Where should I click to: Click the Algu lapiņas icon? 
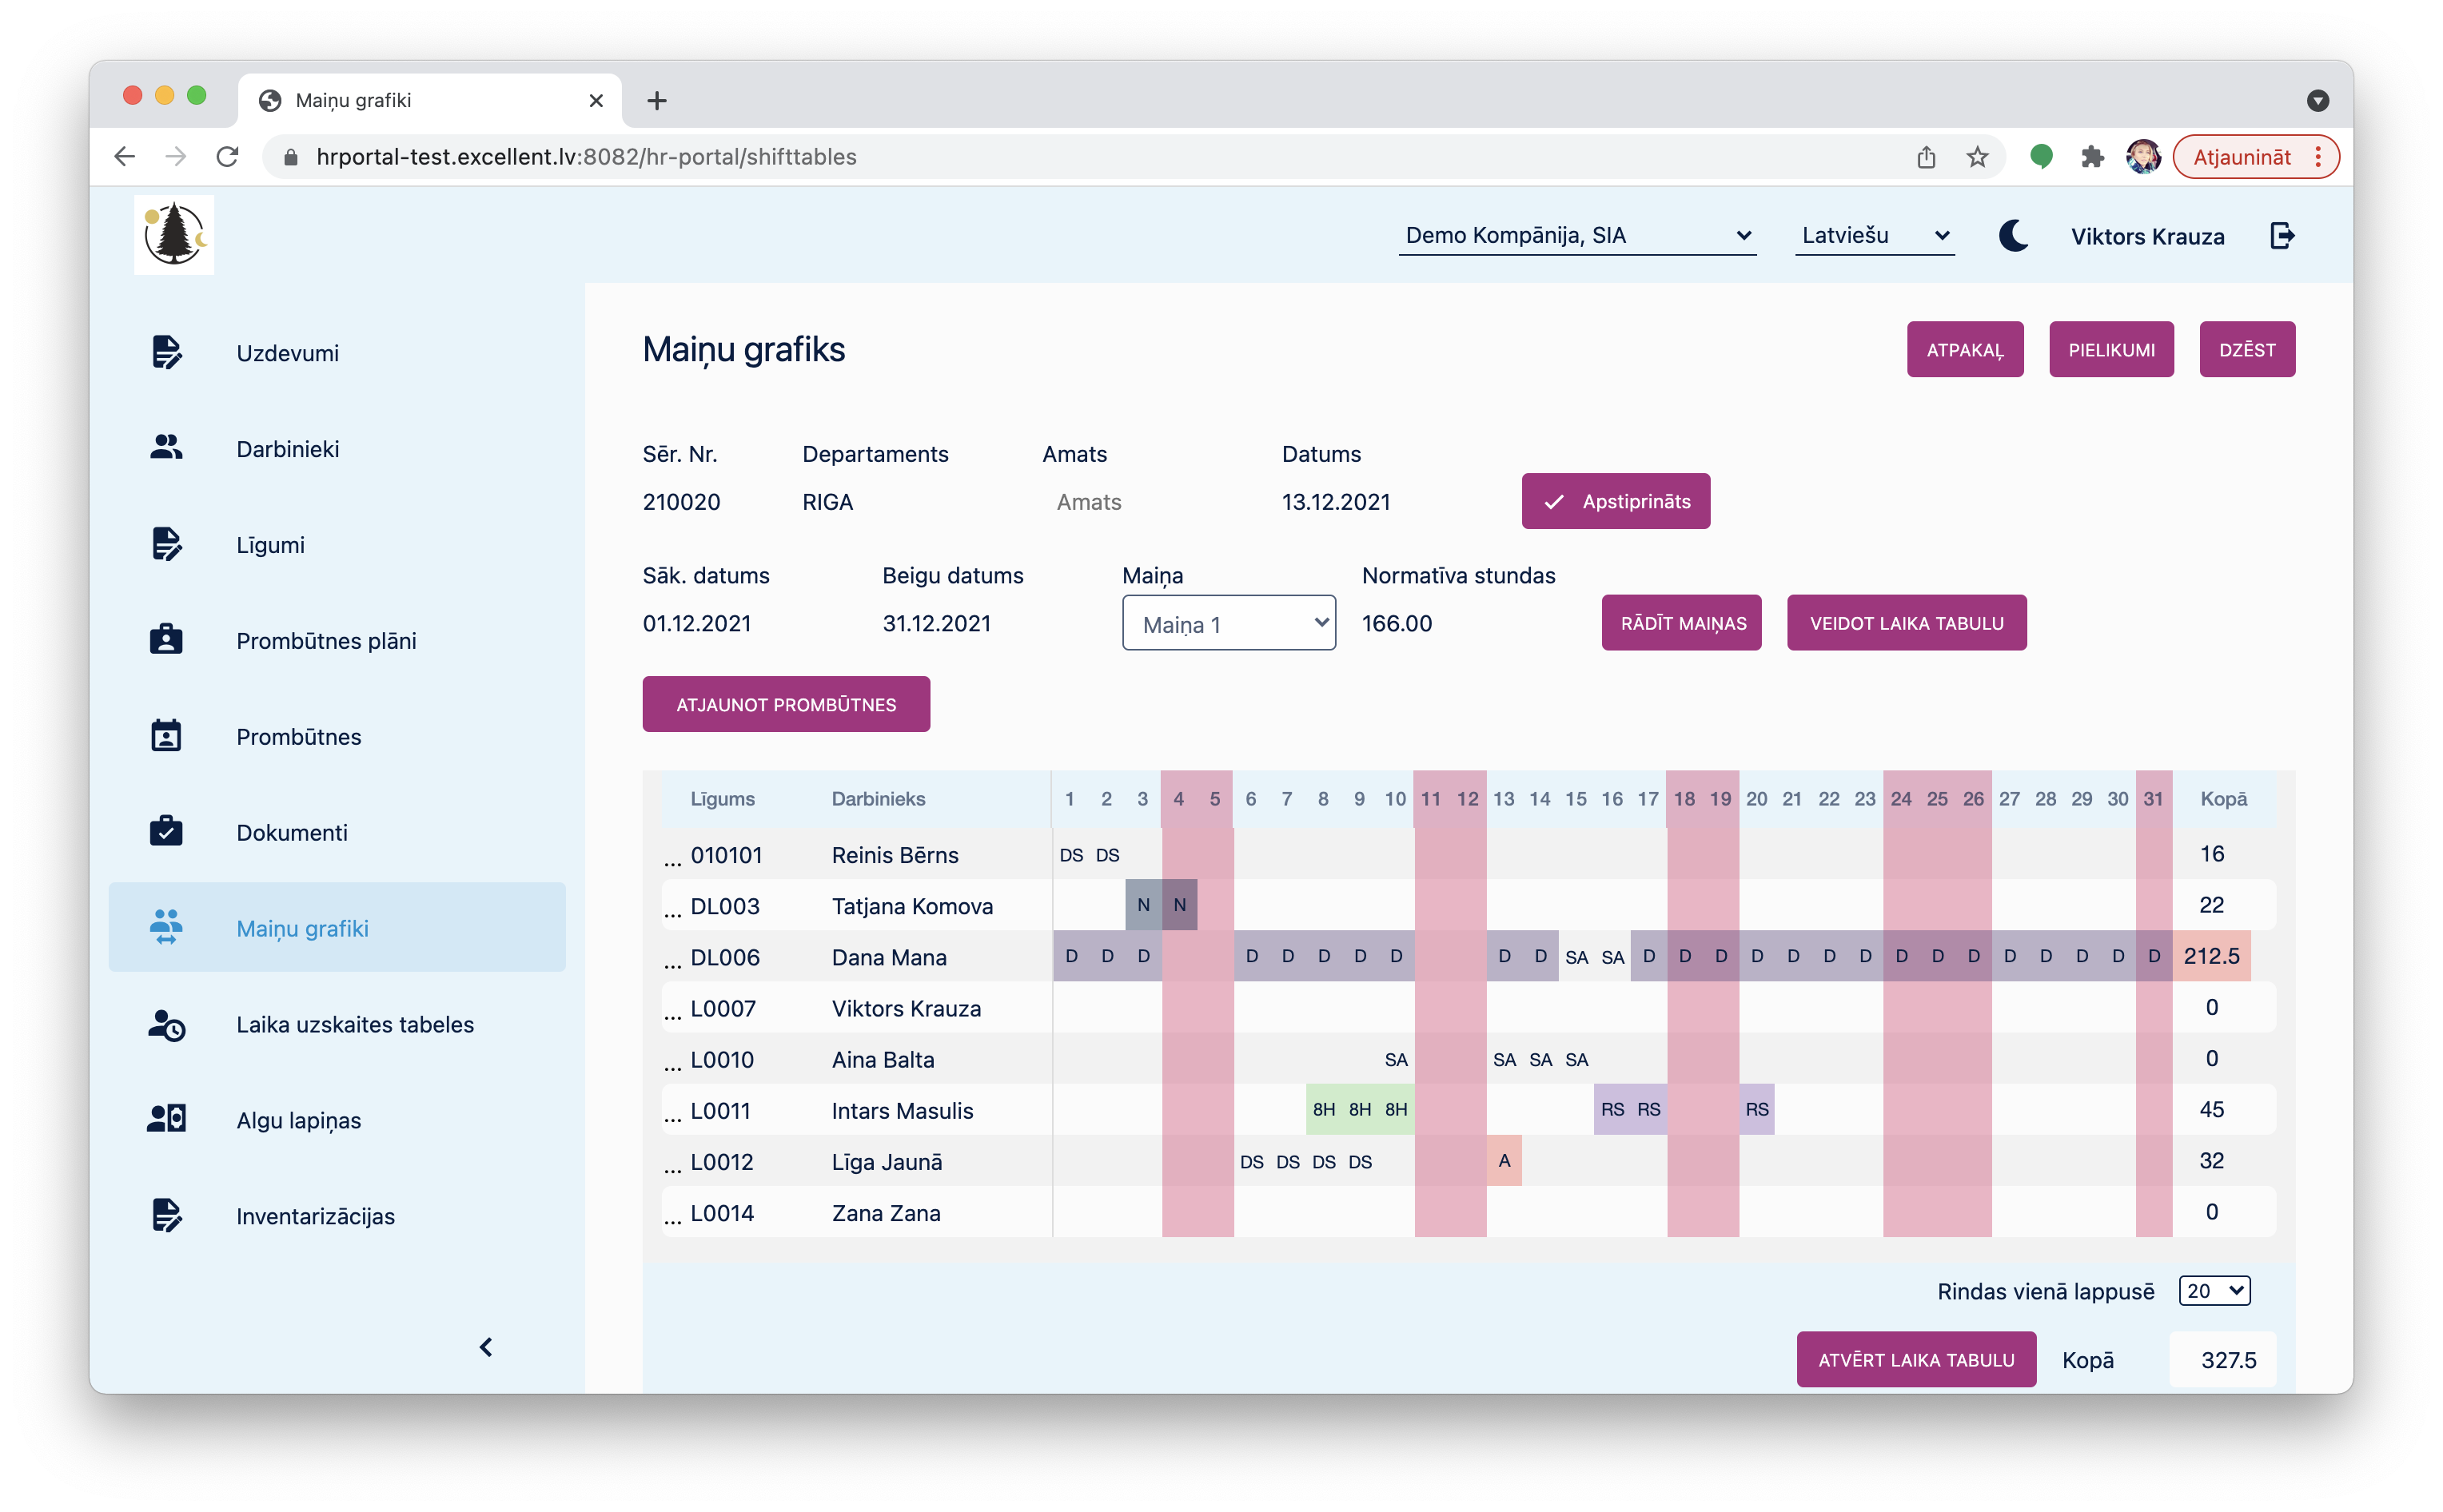166,1119
